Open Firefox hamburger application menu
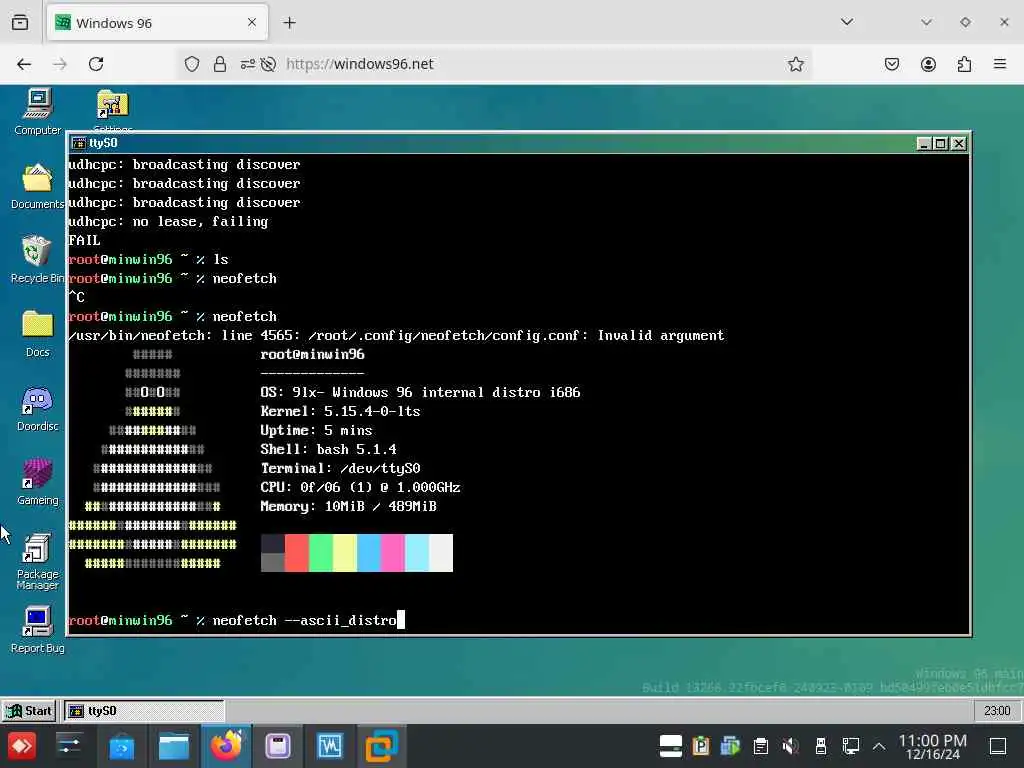This screenshot has height=768, width=1024. (x=1000, y=64)
